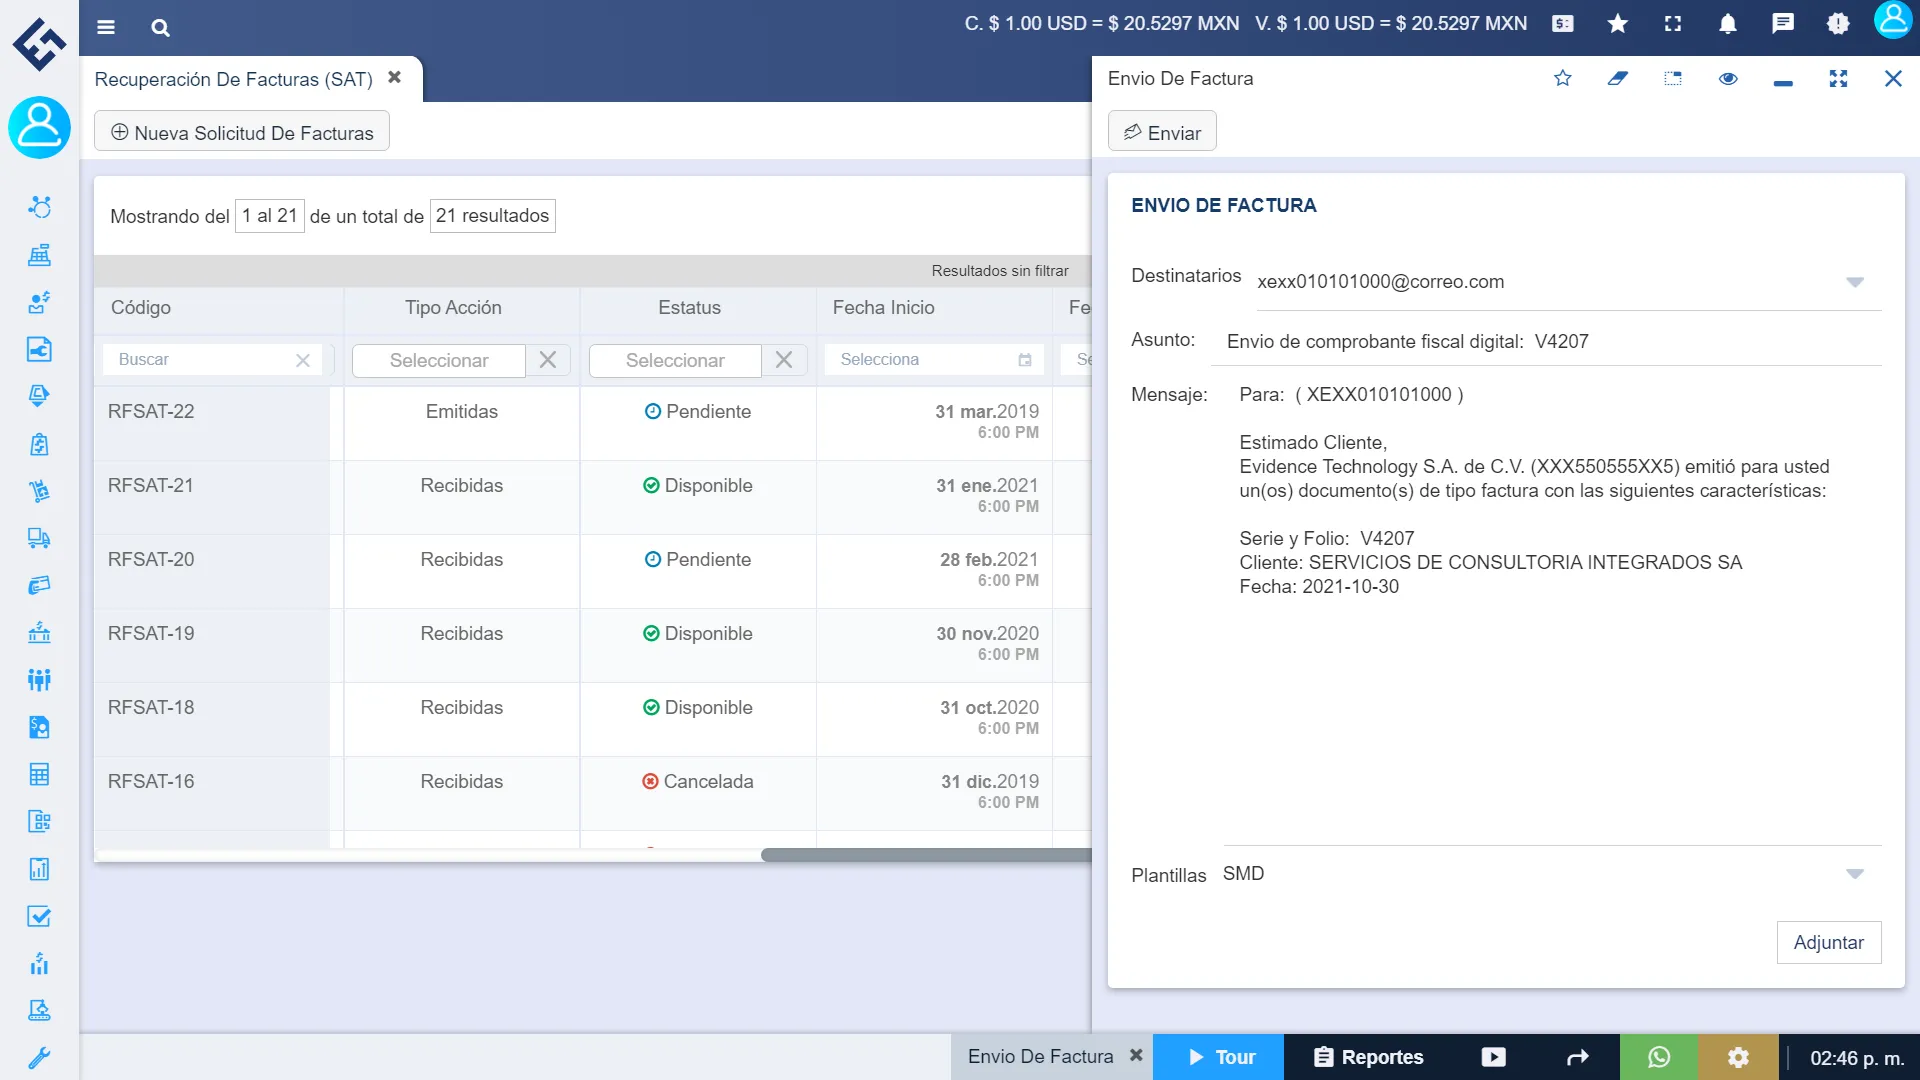Switch to Recuperación De Facturas (SAT) tab
The width and height of the screenshot is (1920, 1080).
(x=233, y=79)
